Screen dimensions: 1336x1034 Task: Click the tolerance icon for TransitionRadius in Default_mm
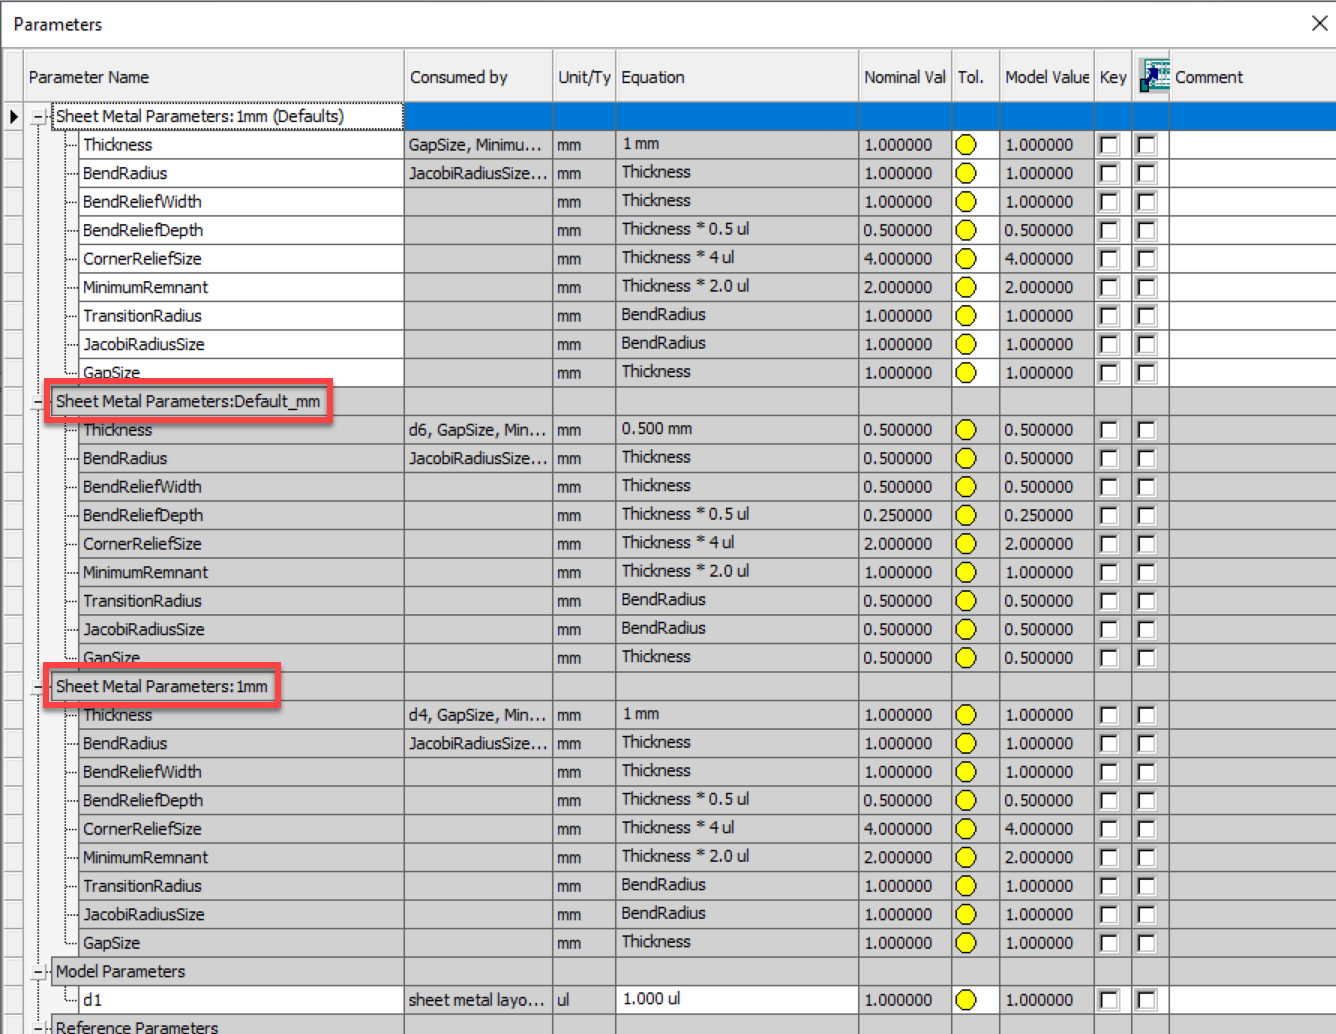click(966, 600)
